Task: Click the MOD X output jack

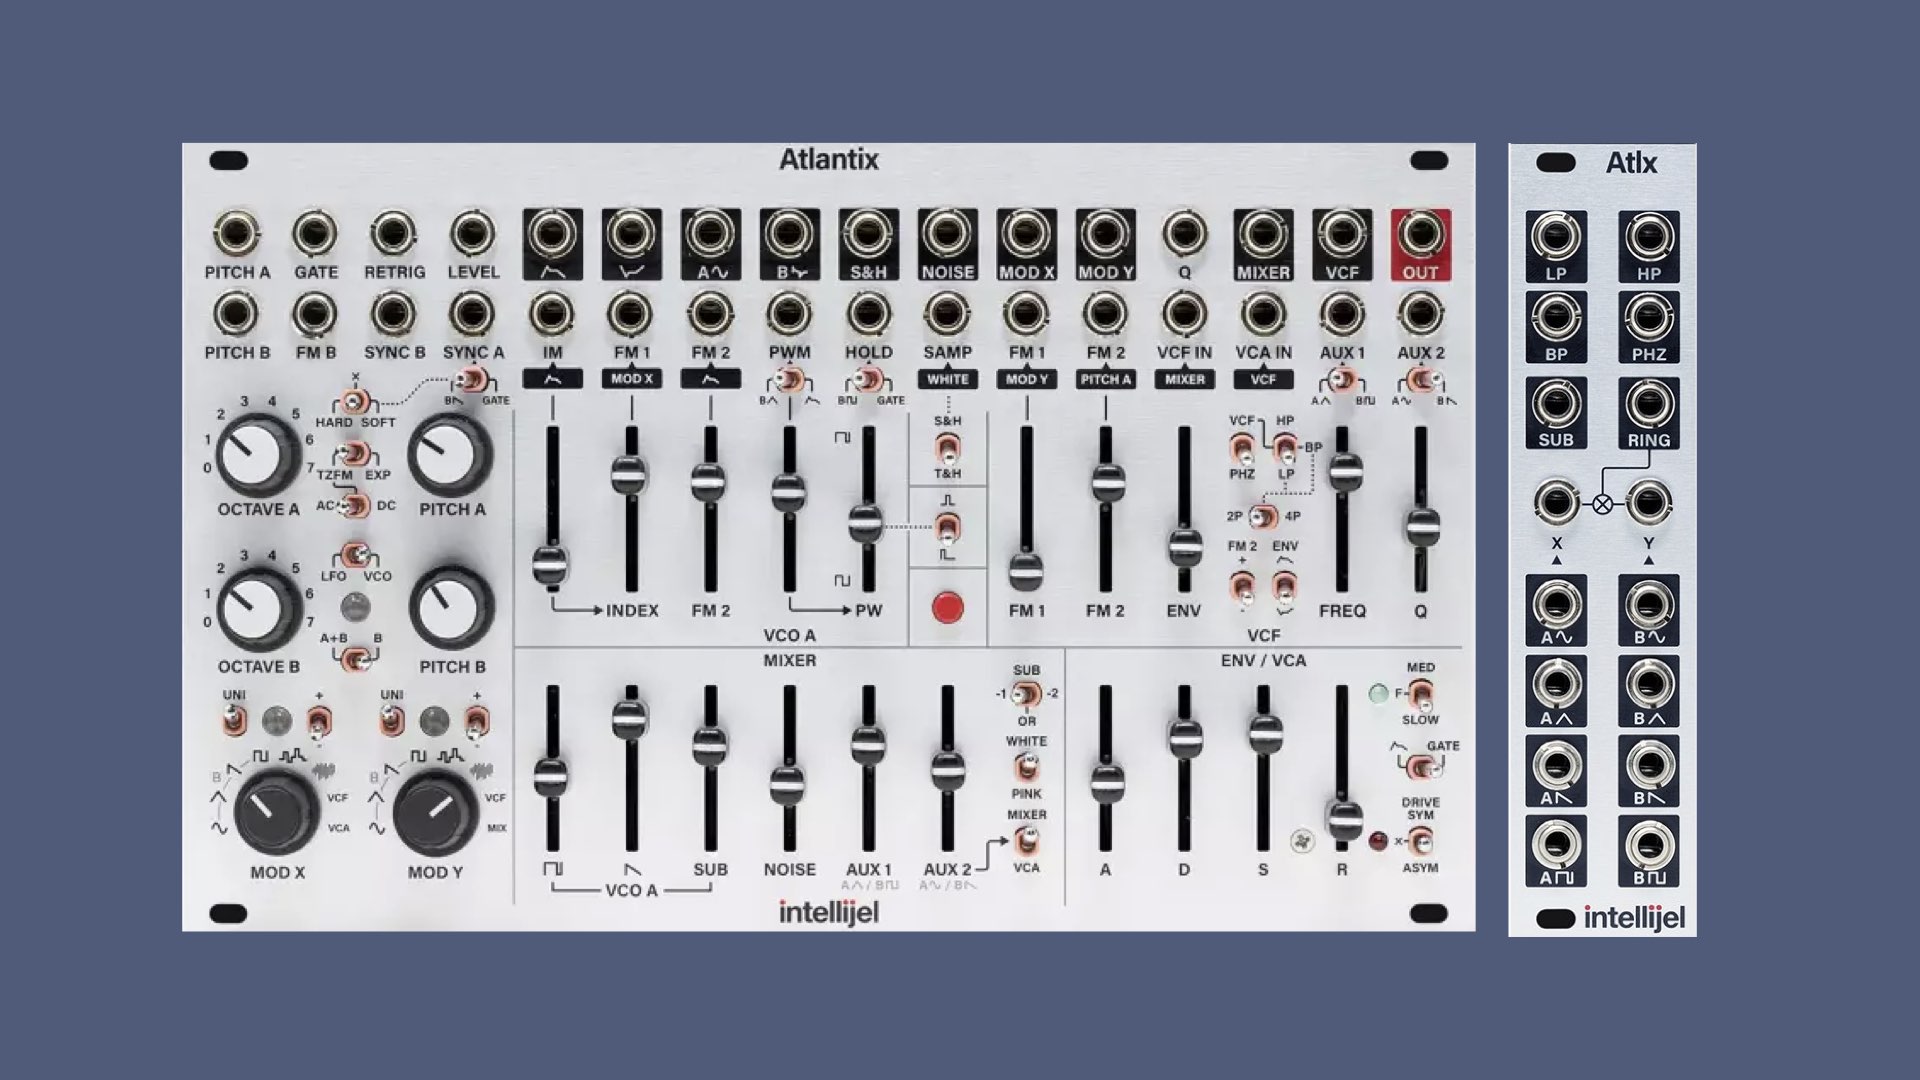Action: [x=1026, y=236]
